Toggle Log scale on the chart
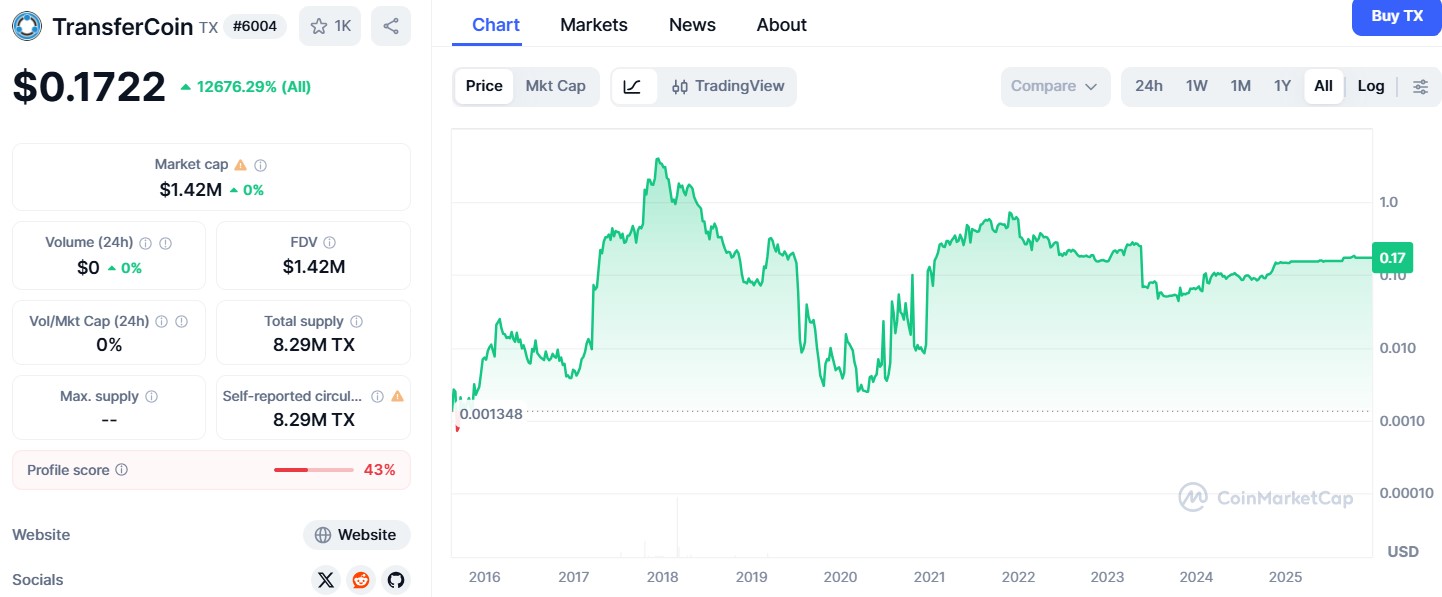1442x597 pixels. 1370,86
